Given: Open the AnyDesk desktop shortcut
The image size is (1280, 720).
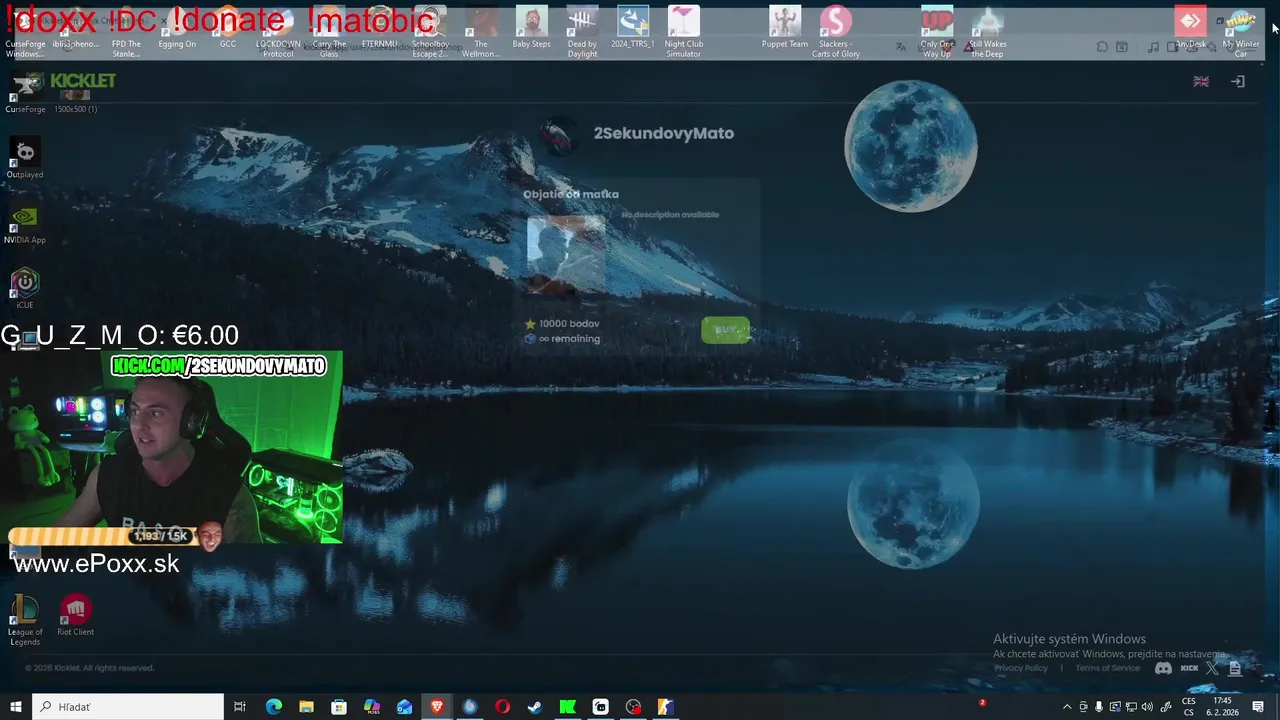Looking at the screenshot, I should 1190,28.
